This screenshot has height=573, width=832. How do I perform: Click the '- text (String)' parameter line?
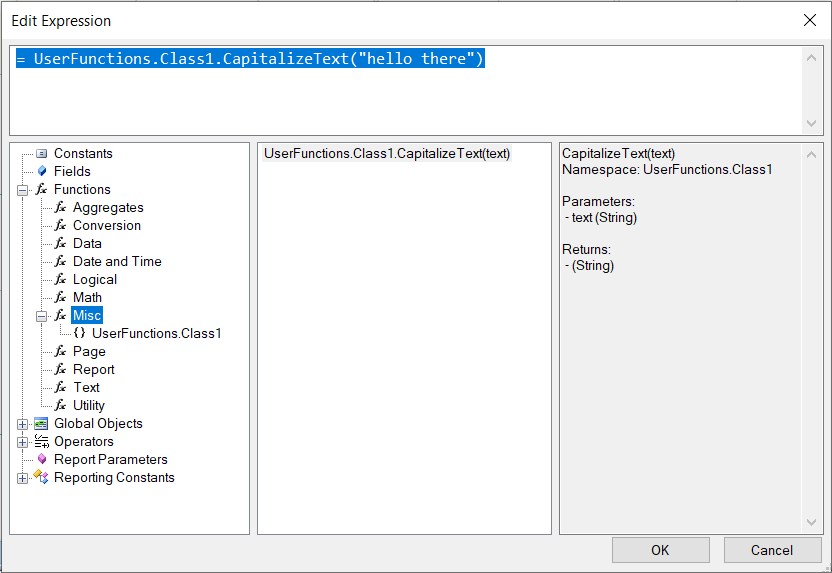(x=601, y=218)
